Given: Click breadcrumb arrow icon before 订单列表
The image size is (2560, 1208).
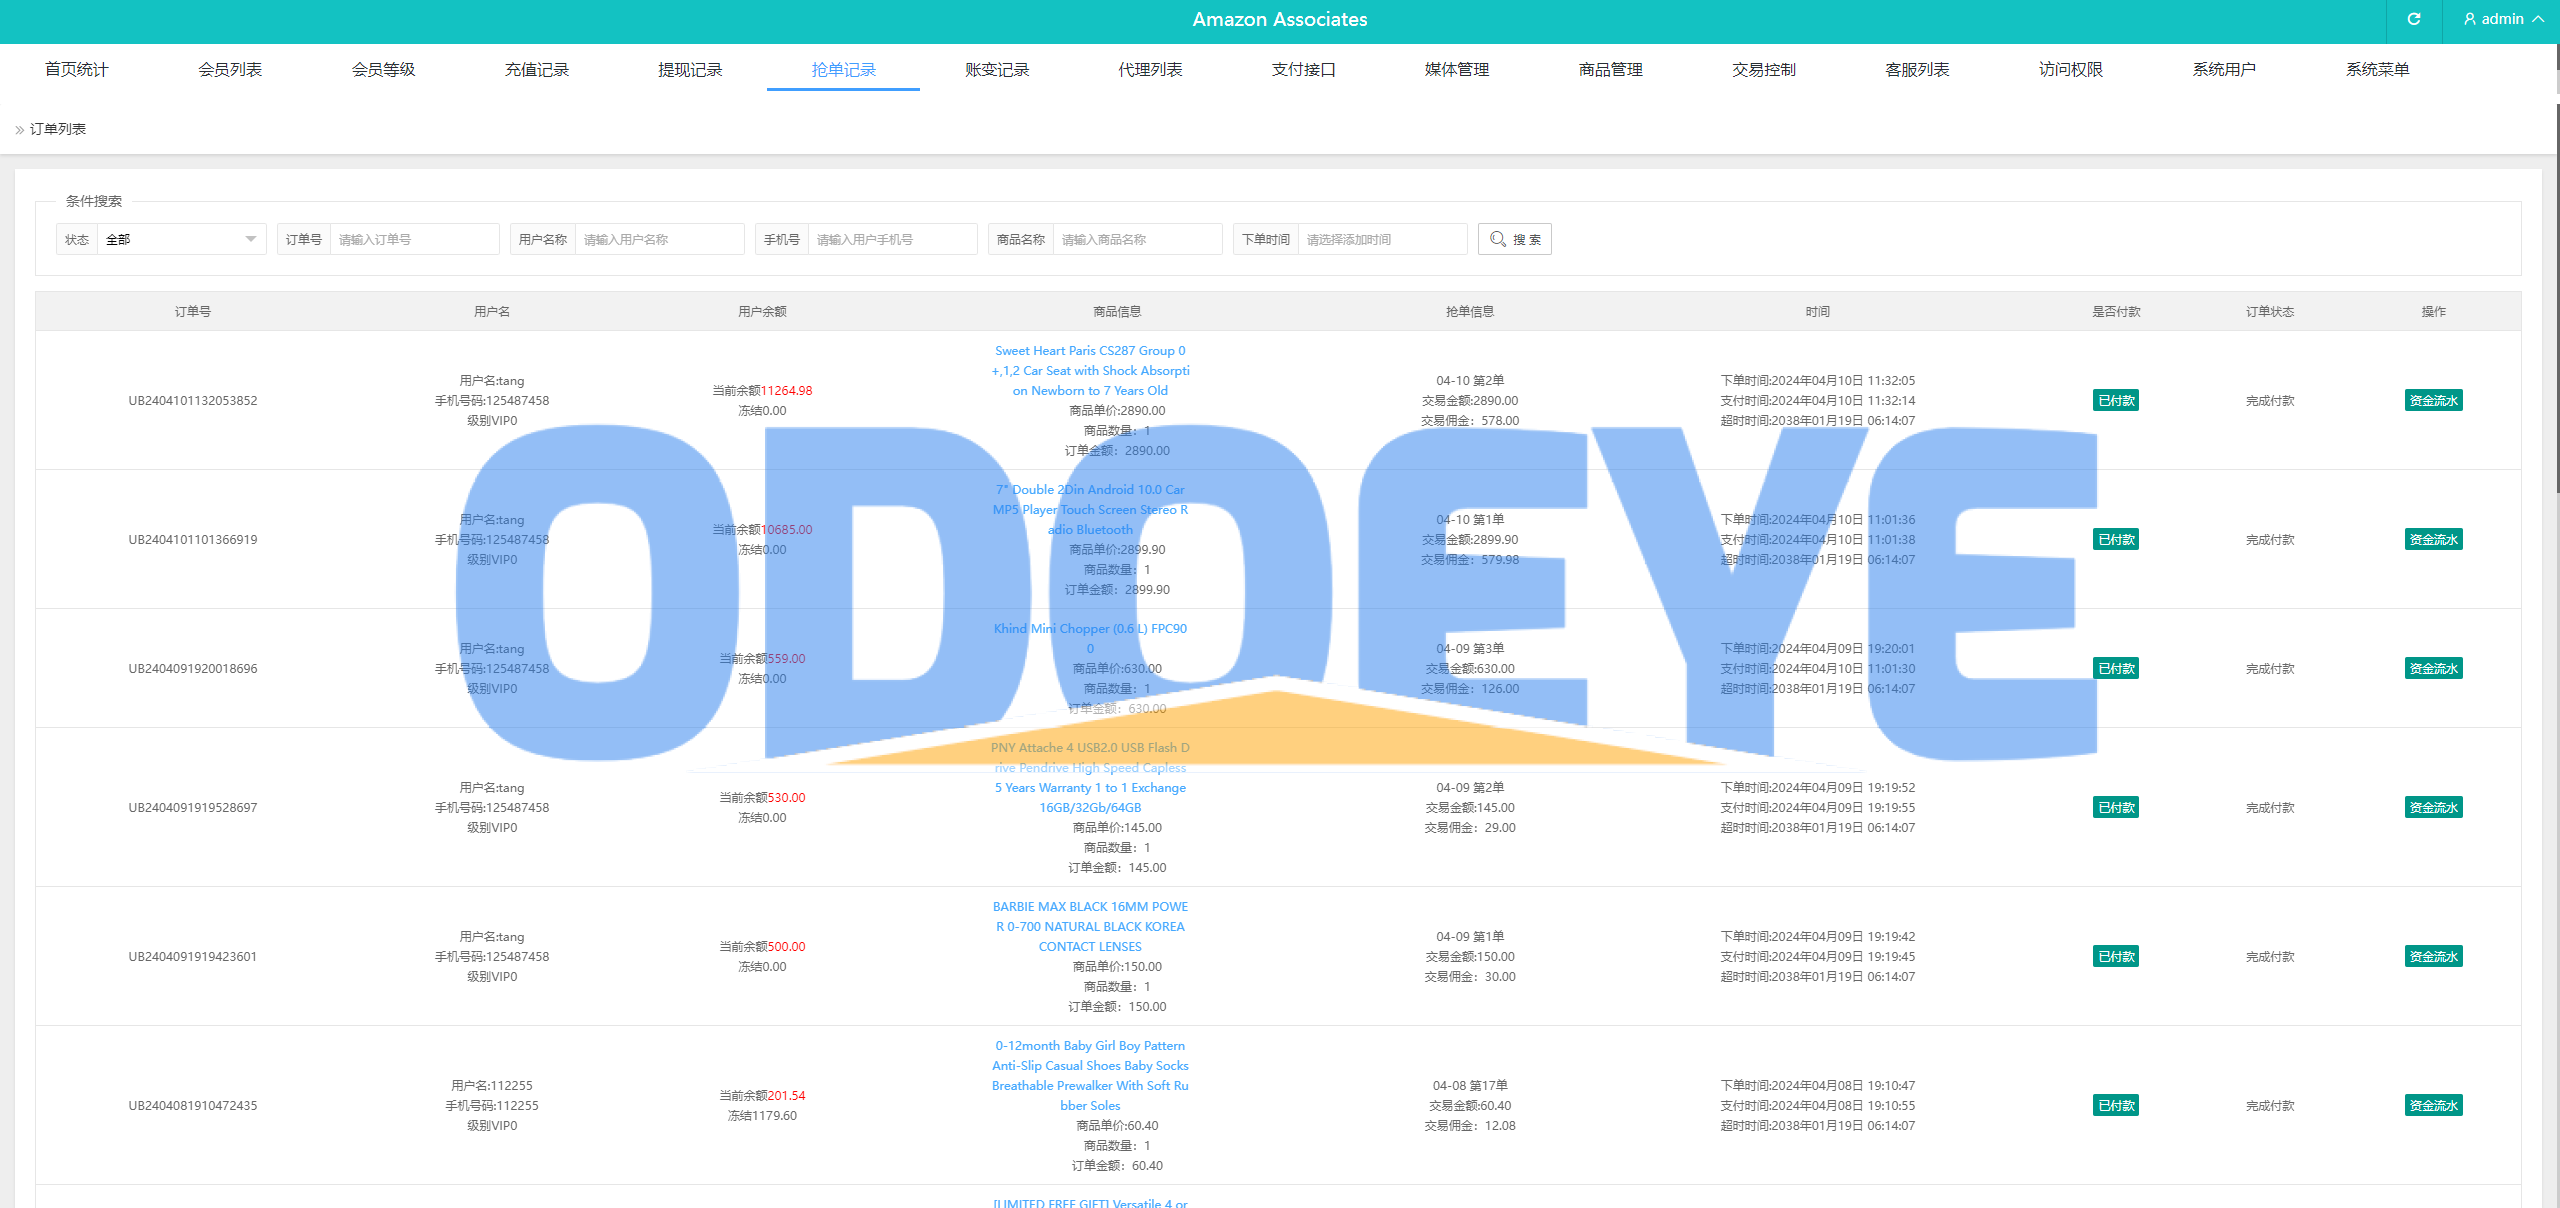Looking at the screenshot, I should [x=19, y=129].
